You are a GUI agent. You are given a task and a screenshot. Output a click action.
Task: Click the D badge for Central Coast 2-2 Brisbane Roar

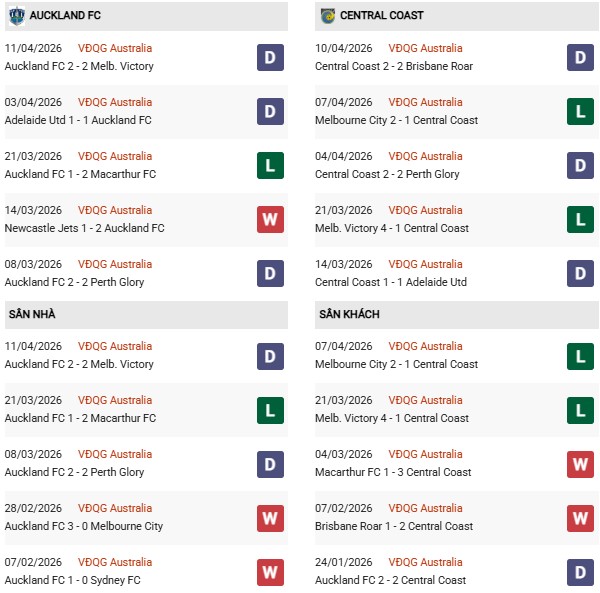tap(582, 57)
